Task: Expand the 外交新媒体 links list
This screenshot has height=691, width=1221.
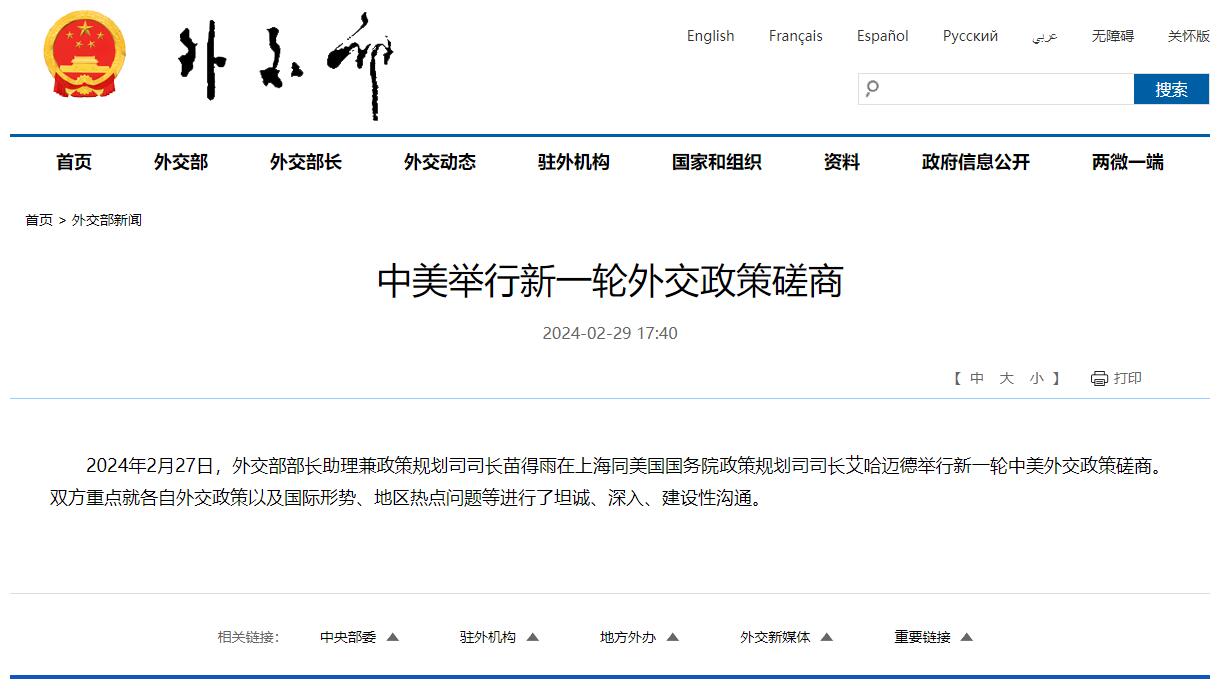Action: point(786,637)
